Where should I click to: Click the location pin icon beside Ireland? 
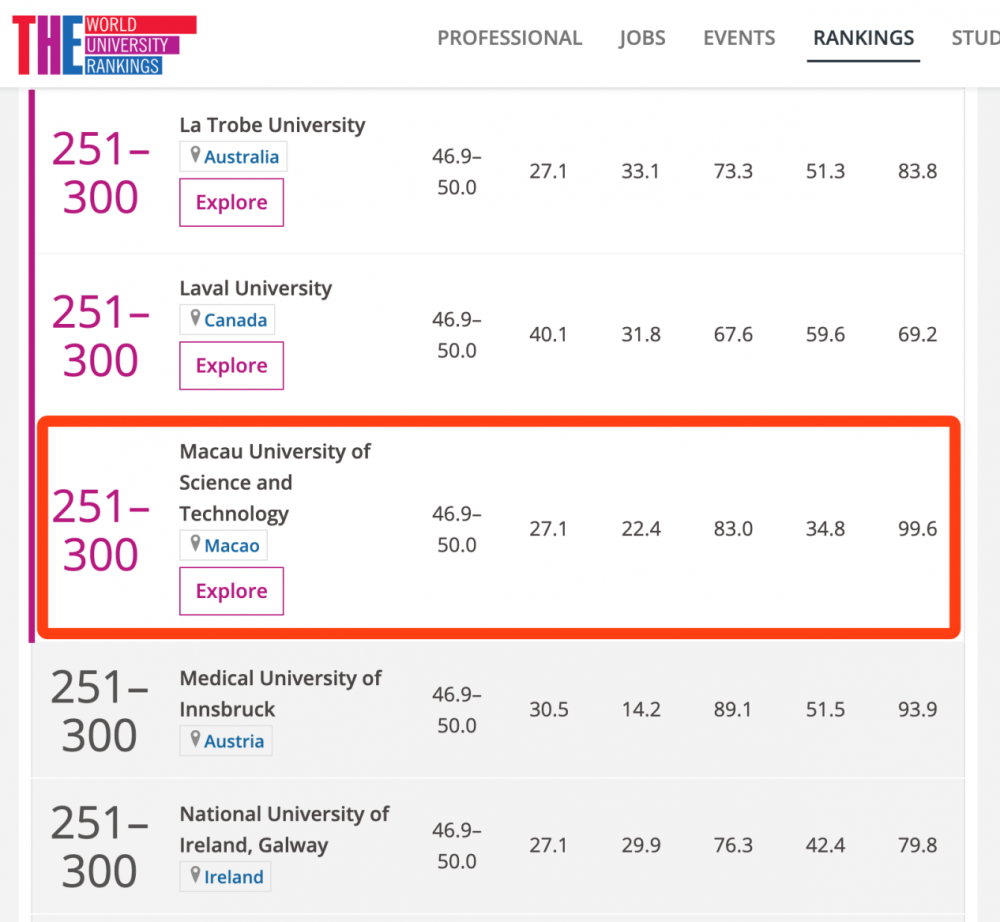(x=195, y=875)
